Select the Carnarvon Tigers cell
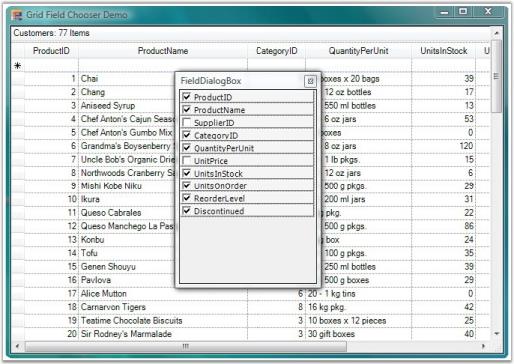This screenshot has width=514, height=364. click(x=163, y=307)
